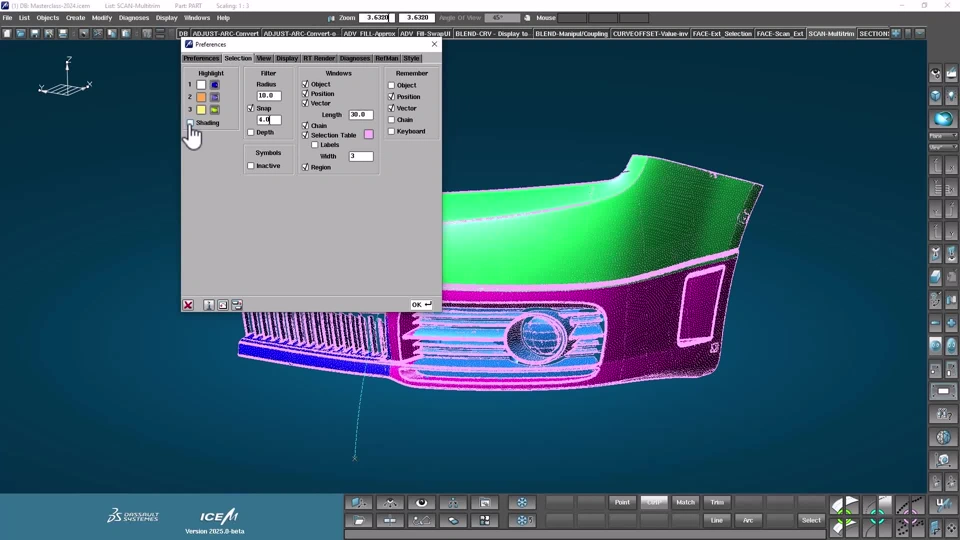The width and height of the screenshot is (960, 540).
Task: Uncheck the Snap filter checkbox
Action: [251, 108]
